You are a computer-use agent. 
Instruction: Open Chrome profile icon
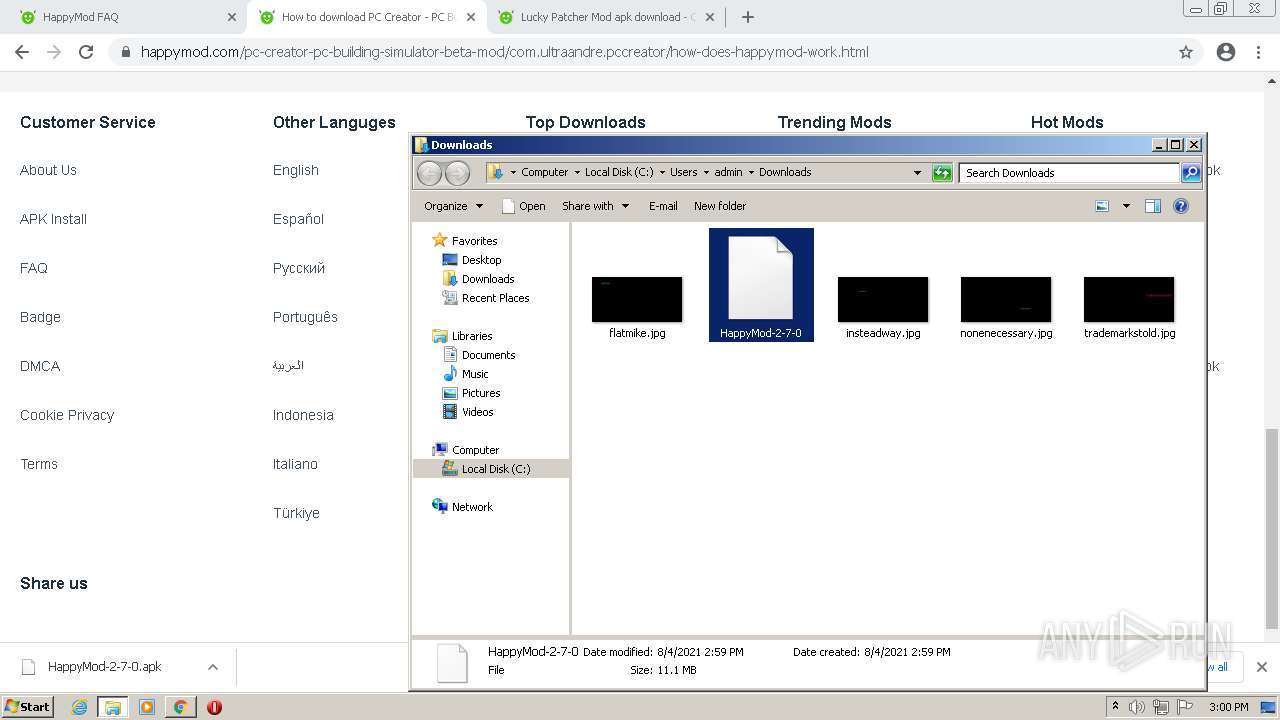click(x=1226, y=52)
